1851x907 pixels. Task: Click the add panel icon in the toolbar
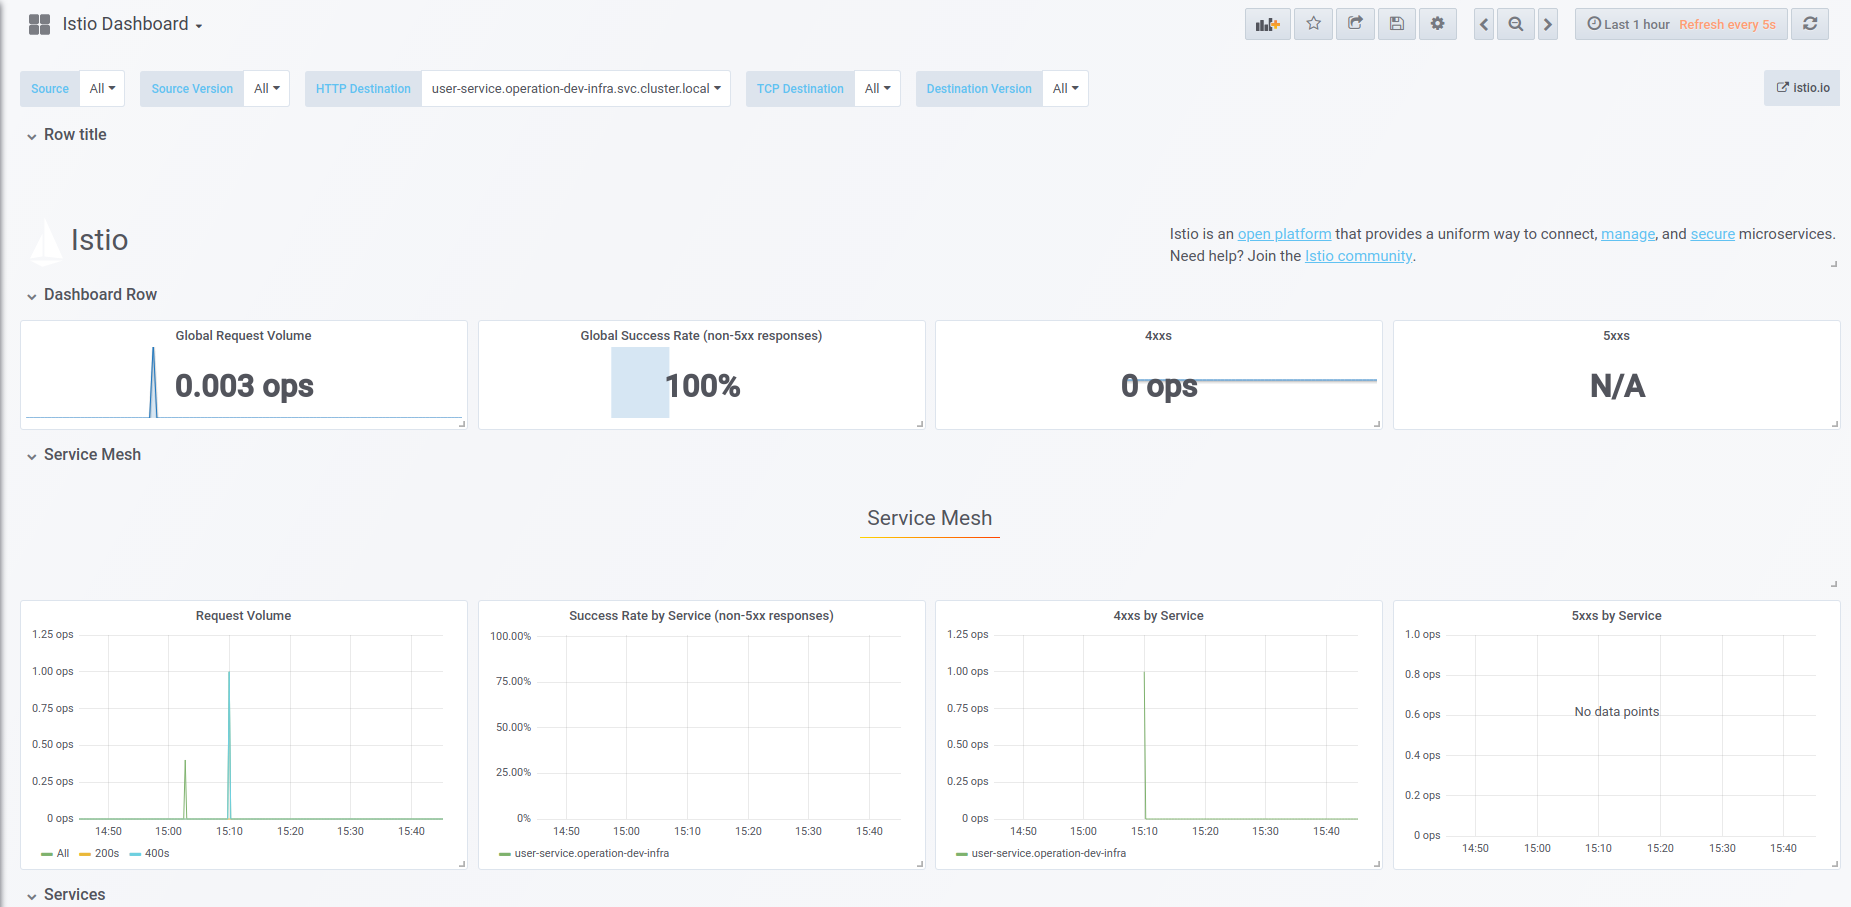pos(1267,23)
